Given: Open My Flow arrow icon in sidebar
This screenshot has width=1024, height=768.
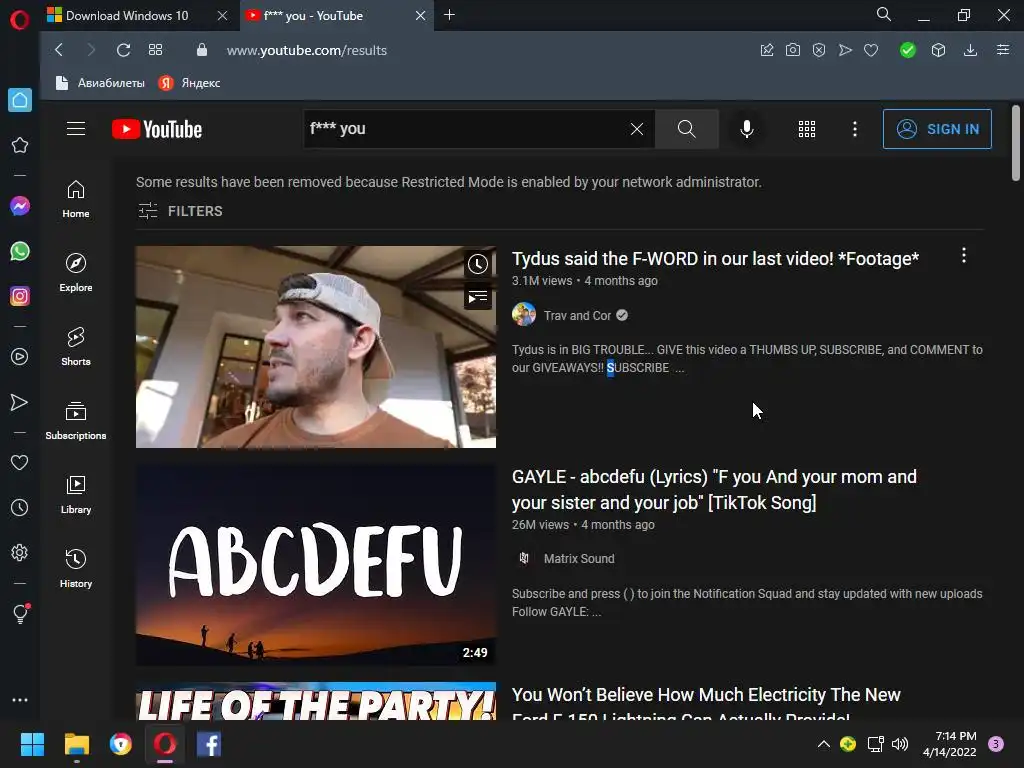Looking at the screenshot, I should click(x=20, y=402).
